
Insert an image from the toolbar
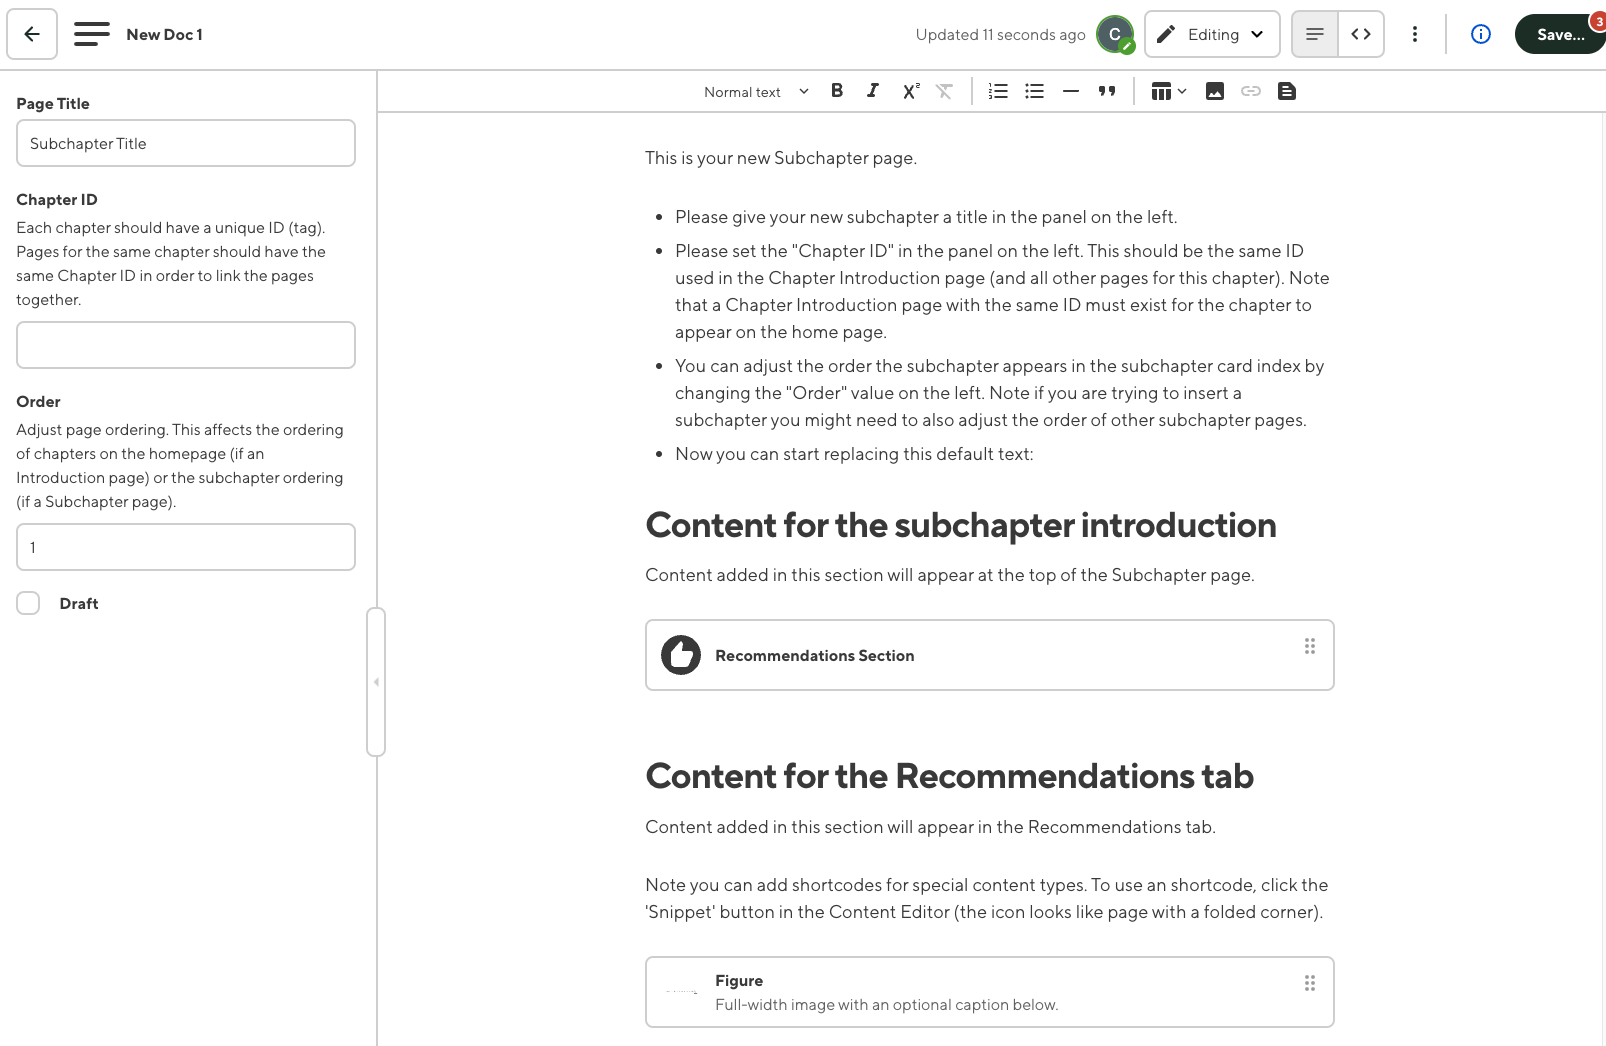tap(1214, 91)
